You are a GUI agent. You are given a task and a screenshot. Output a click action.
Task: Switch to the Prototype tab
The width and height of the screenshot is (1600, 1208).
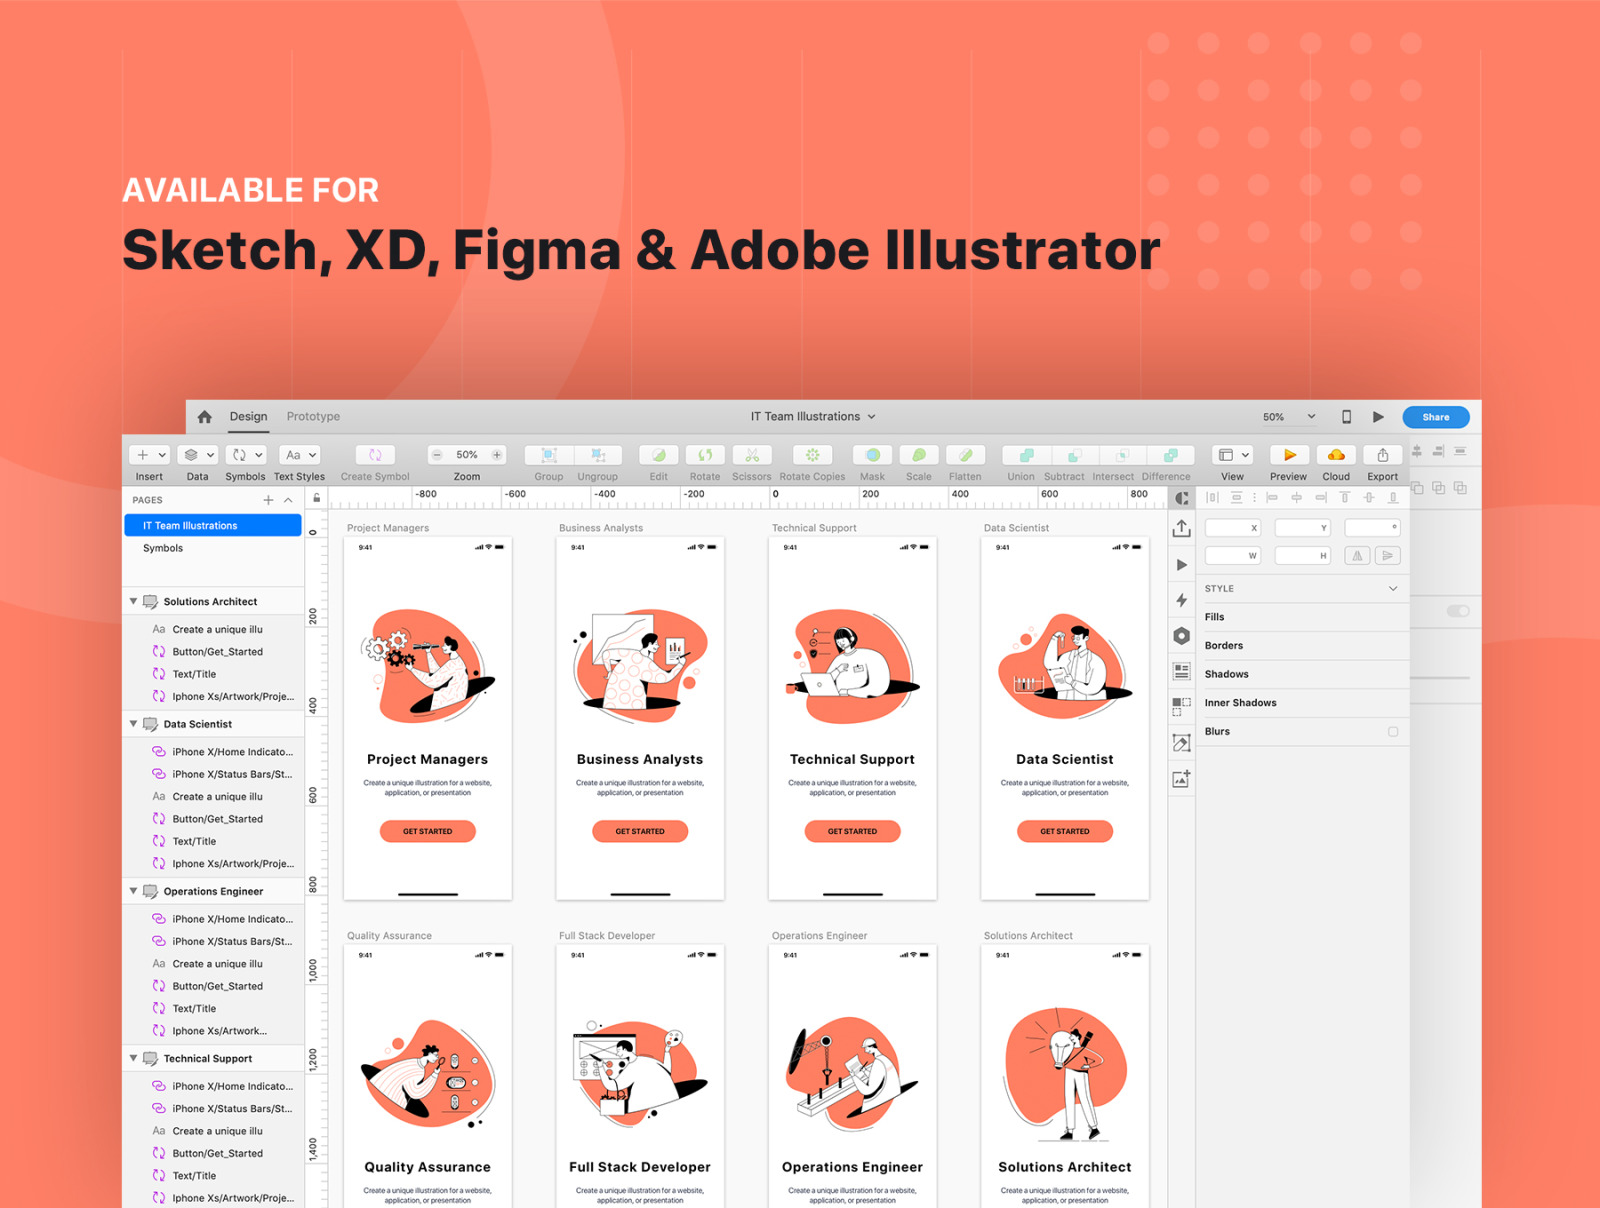[313, 417]
